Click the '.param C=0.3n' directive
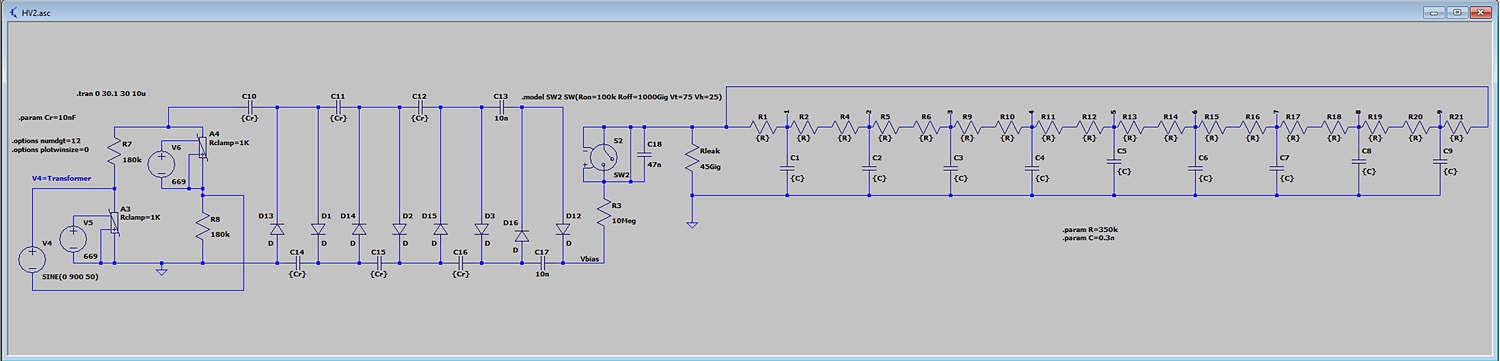1500x361 pixels. (x=1088, y=239)
